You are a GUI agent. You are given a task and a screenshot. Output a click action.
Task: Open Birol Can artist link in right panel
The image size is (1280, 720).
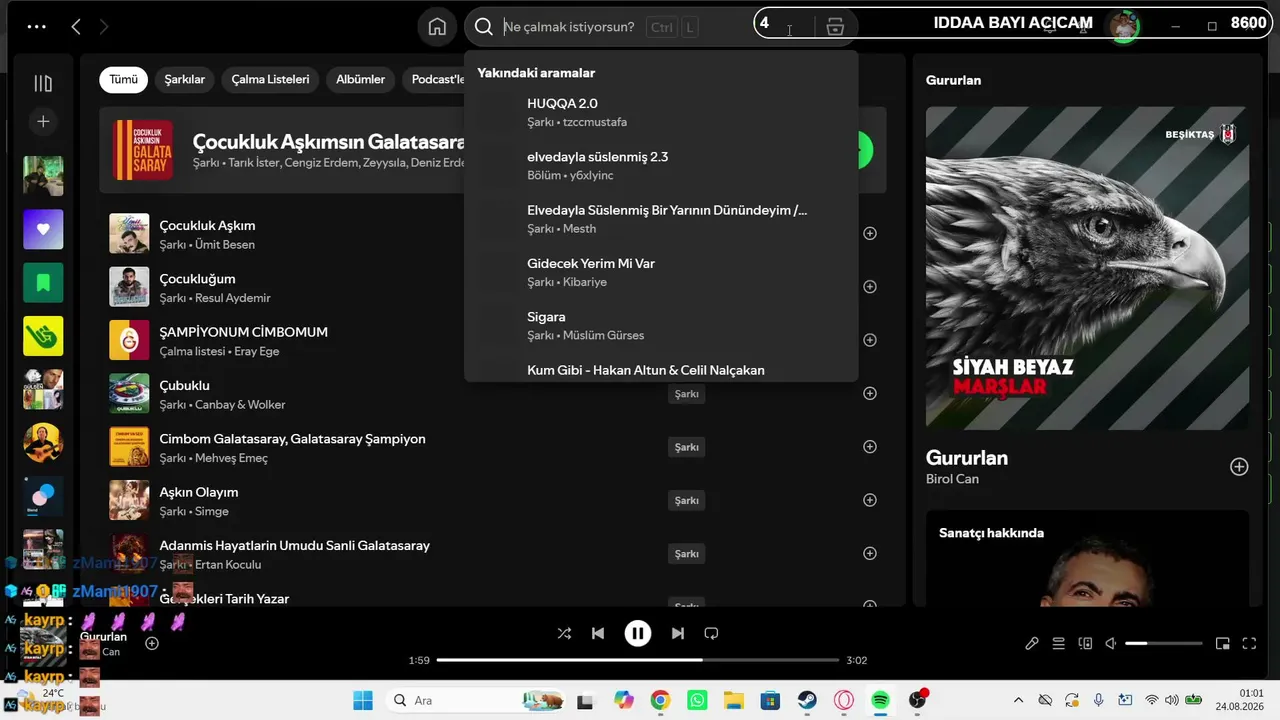(952, 479)
